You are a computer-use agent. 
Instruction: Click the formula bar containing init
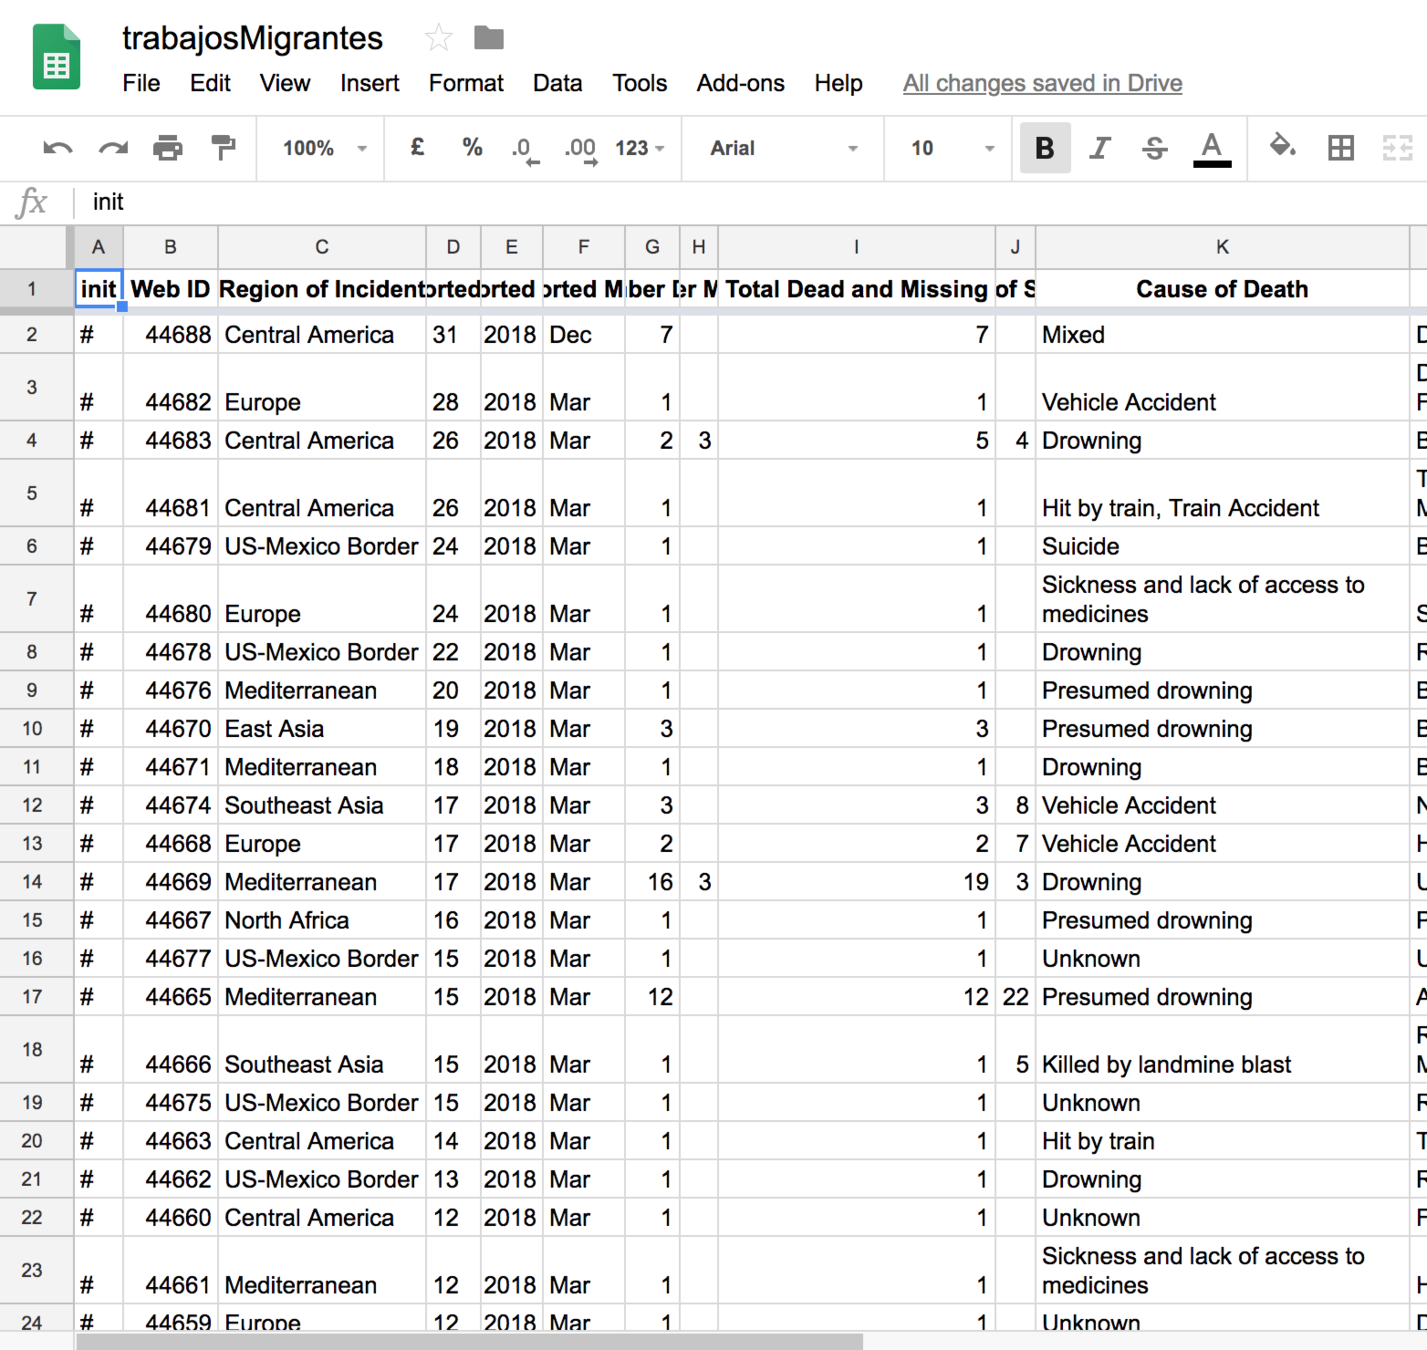[750, 202]
